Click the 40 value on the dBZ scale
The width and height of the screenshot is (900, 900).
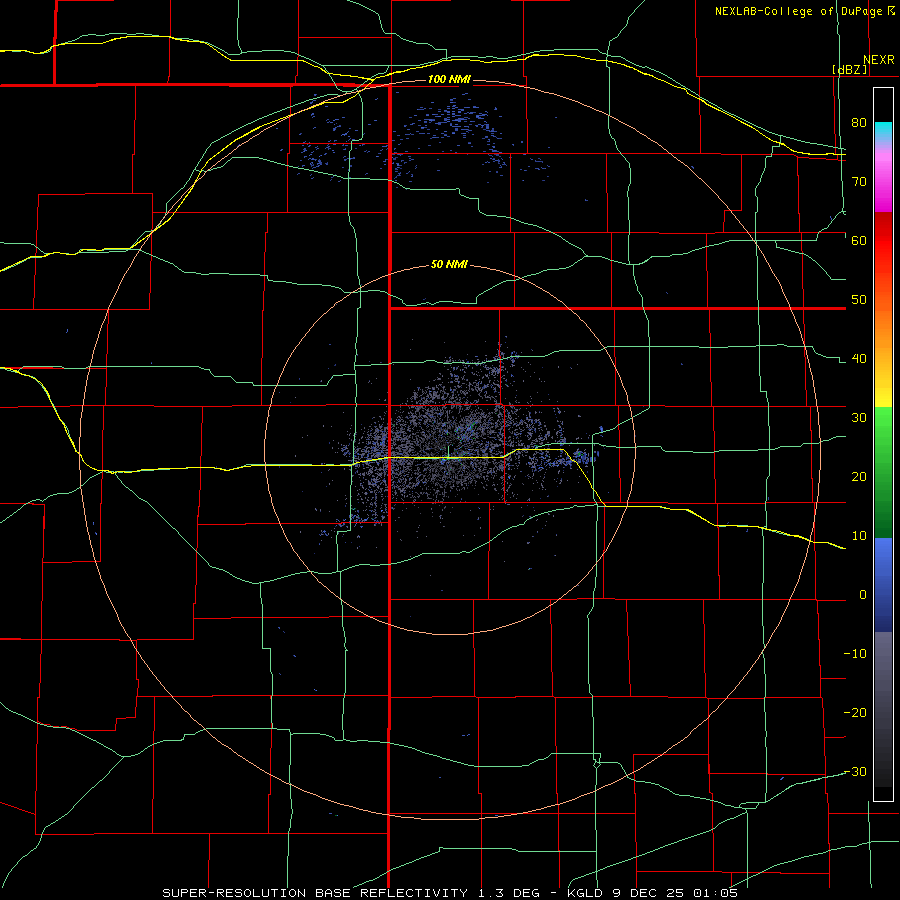(x=859, y=359)
